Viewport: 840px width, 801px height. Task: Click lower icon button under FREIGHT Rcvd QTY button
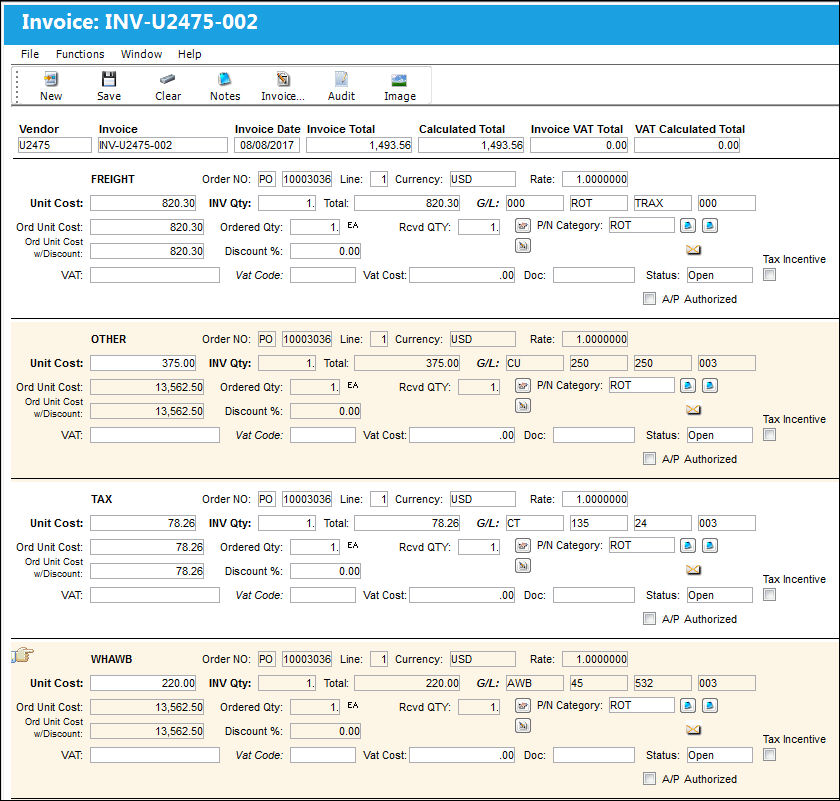(523, 246)
